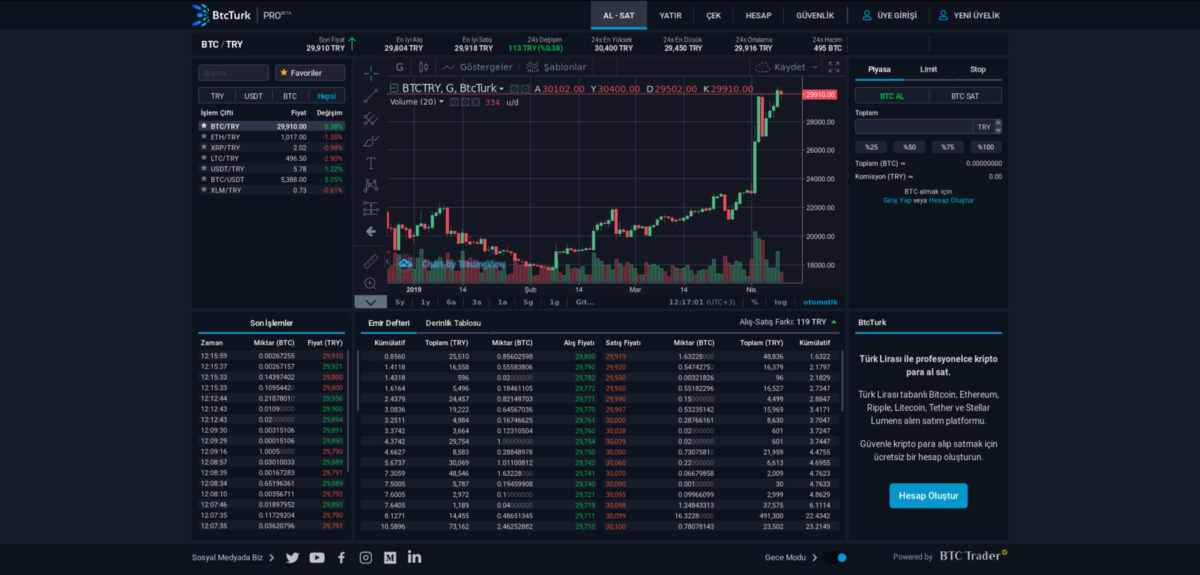Select the BTC SAT sell button
The width and height of the screenshot is (1200, 575).
click(x=965, y=96)
